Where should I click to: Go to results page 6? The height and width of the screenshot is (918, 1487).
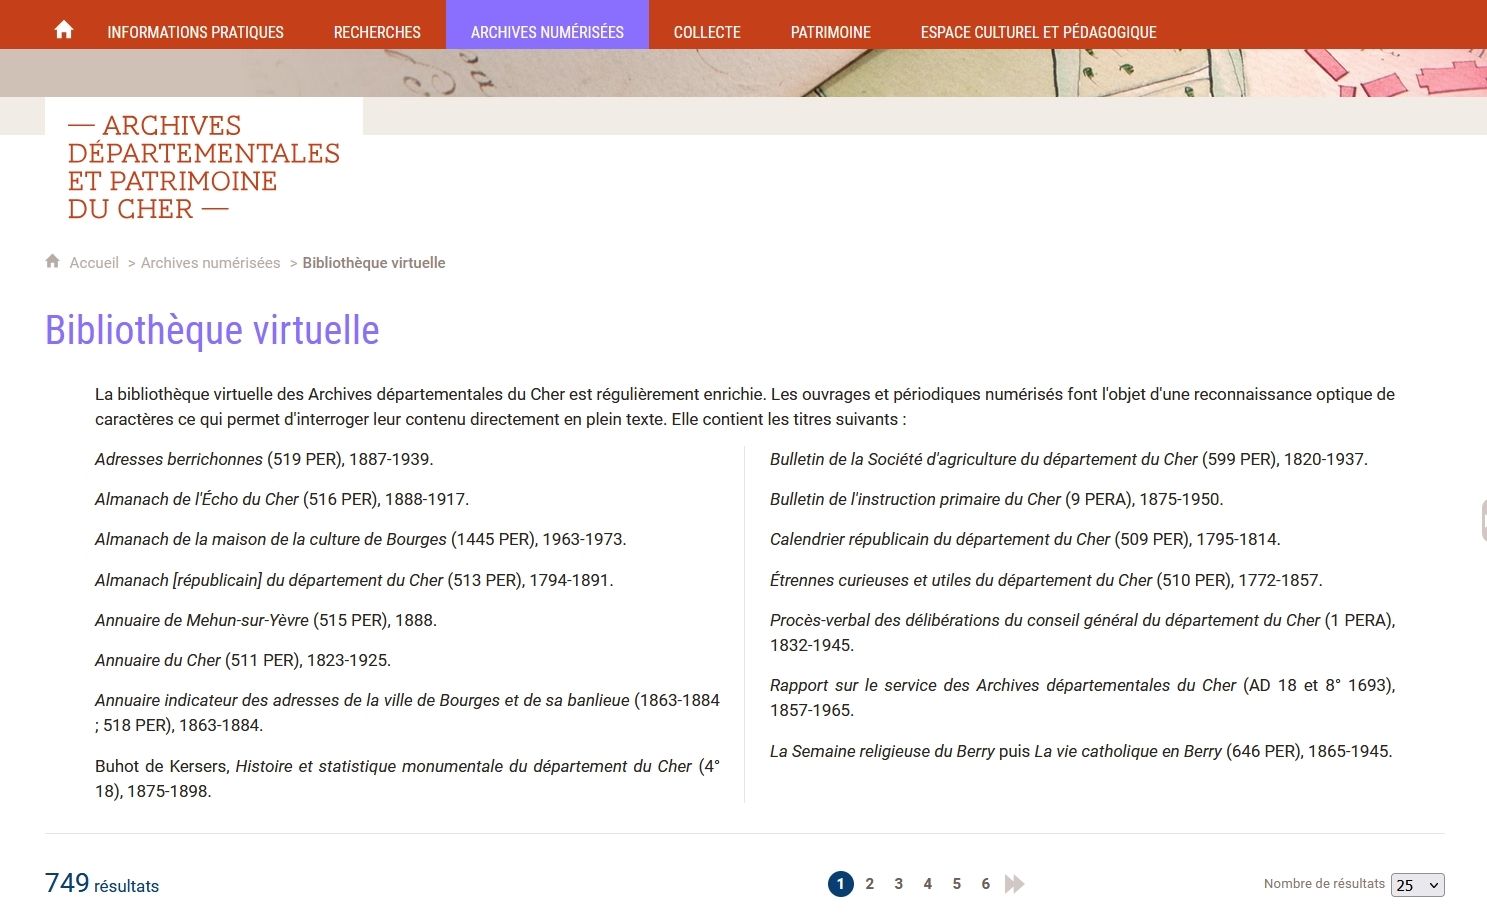click(x=985, y=884)
